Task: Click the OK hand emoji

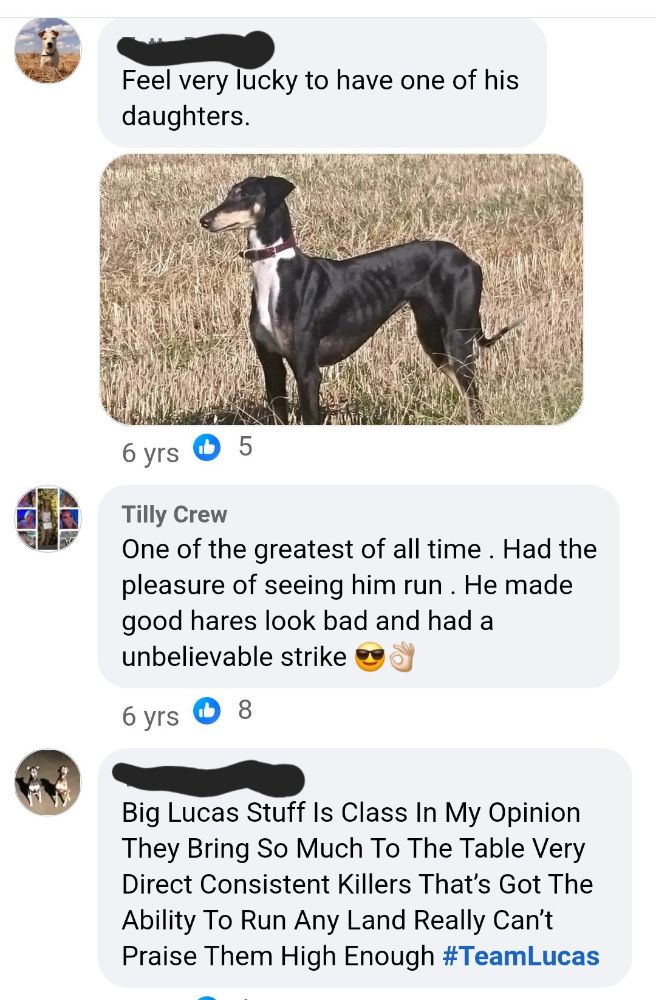Action: click(x=402, y=657)
